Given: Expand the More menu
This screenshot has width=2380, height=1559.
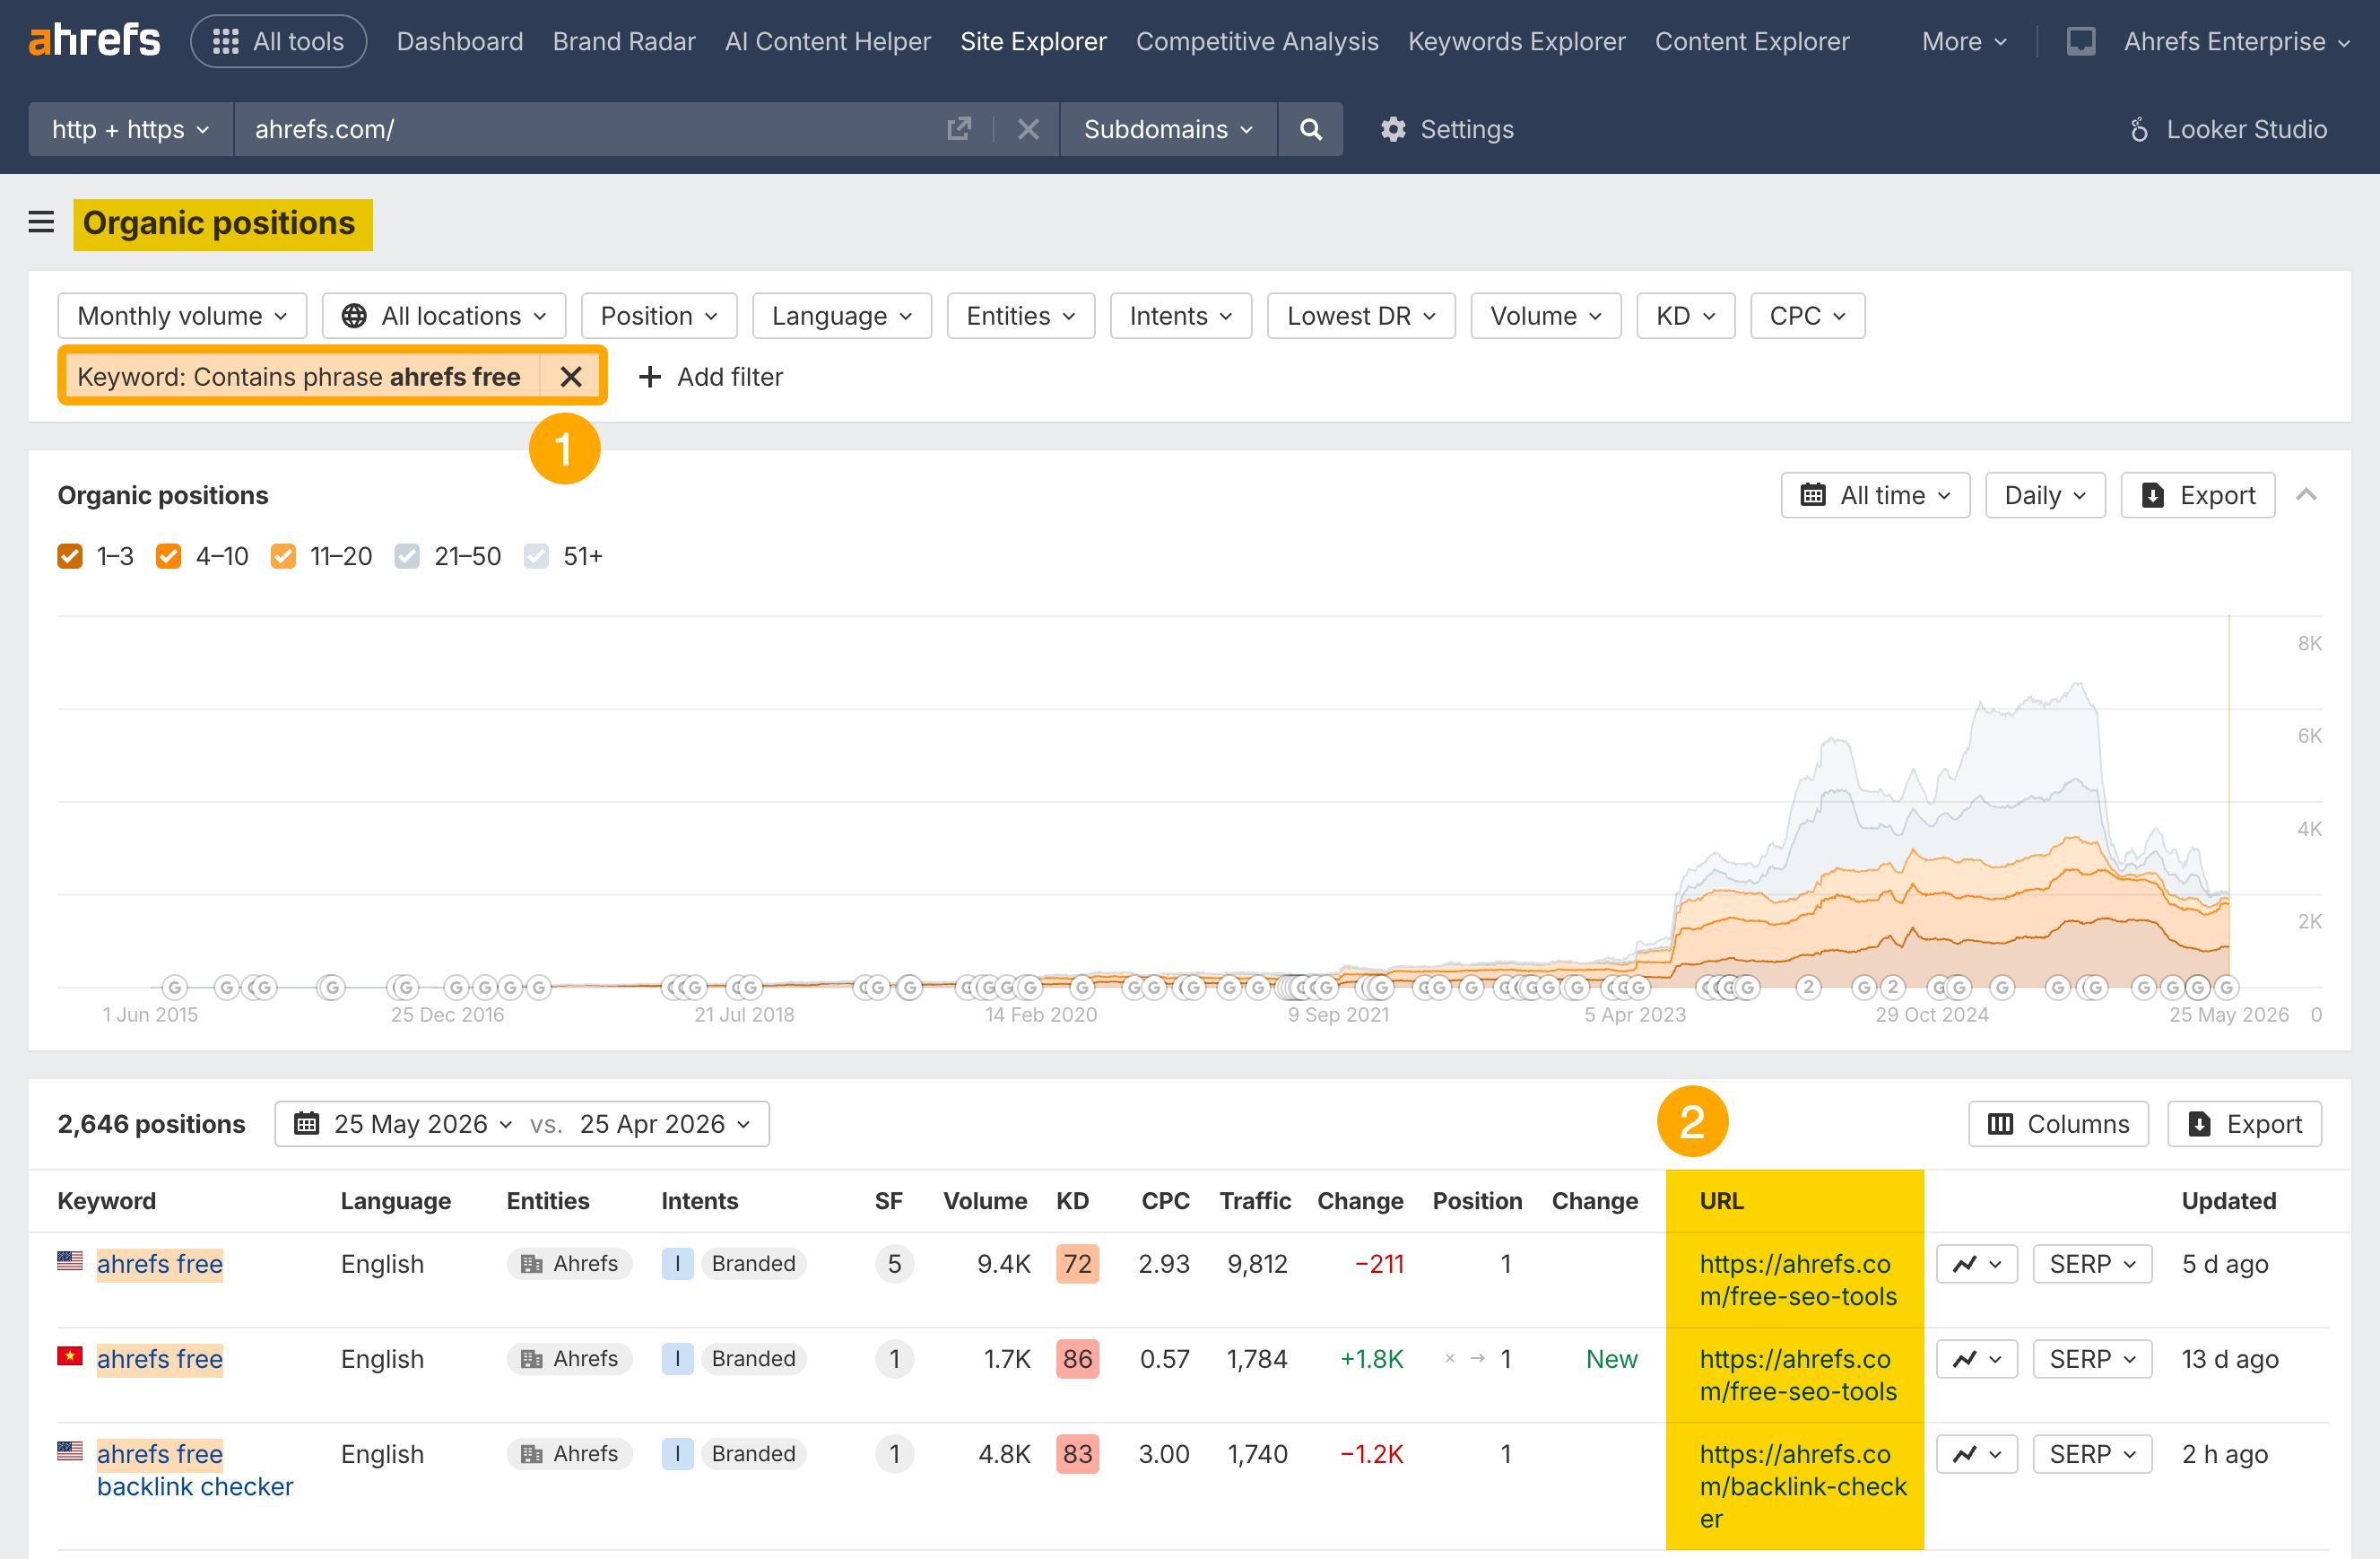Looking at the screenshot, I should pos(1964,41).
